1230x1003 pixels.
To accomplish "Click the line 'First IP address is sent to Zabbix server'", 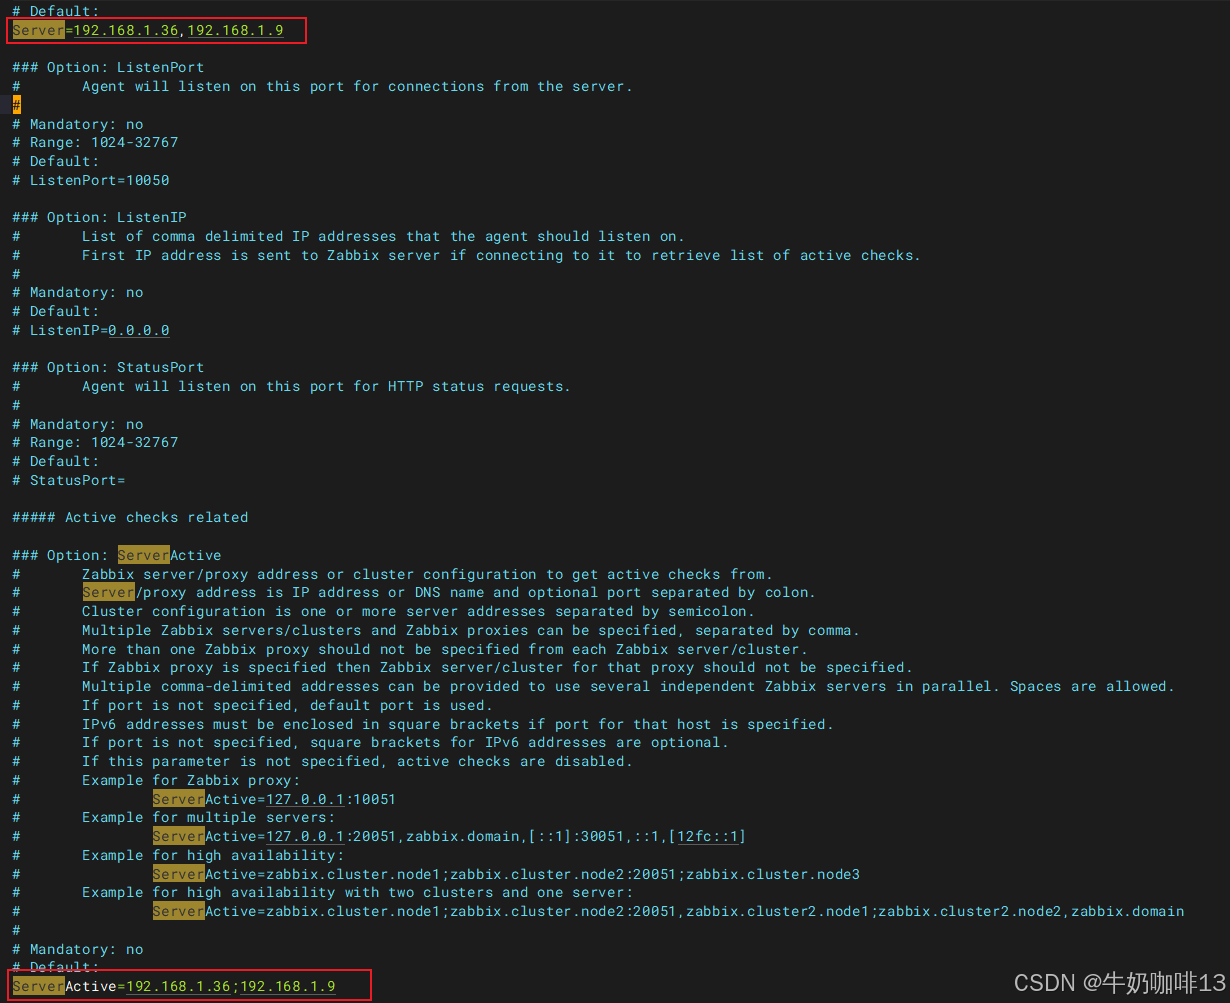I will coord(501,255).
